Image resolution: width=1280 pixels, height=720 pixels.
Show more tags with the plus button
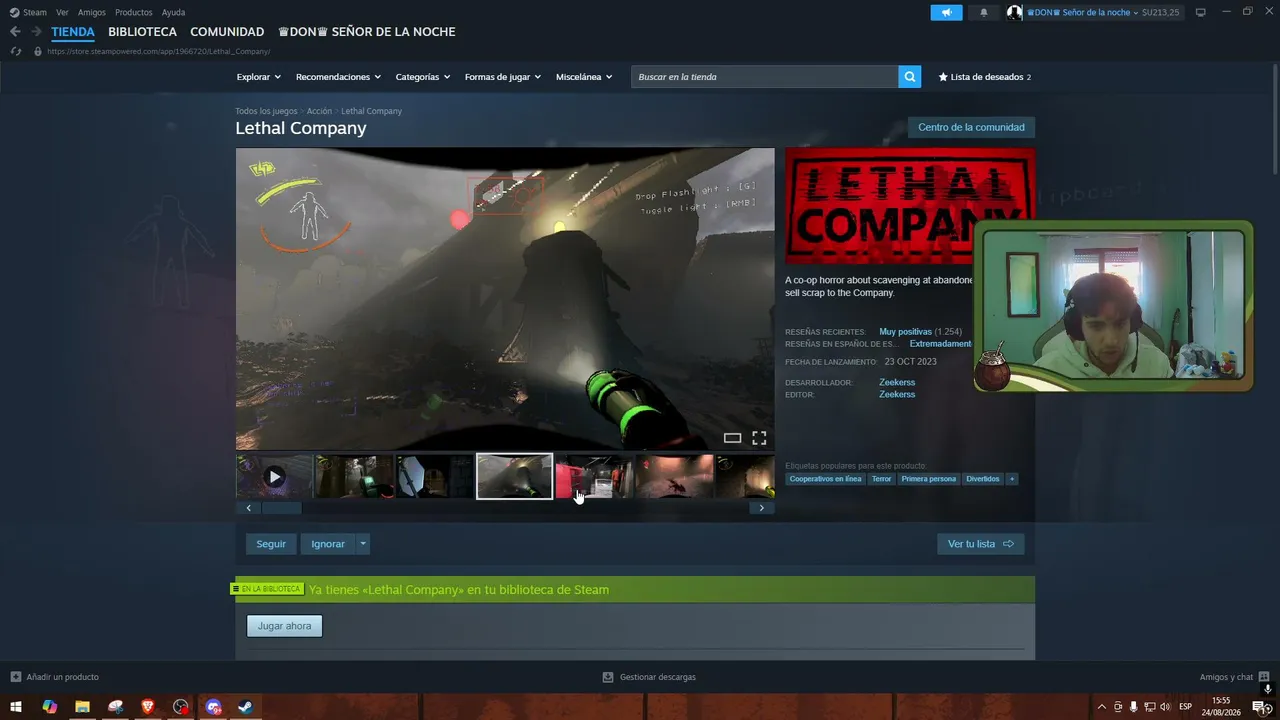(x=1012, y=479)
